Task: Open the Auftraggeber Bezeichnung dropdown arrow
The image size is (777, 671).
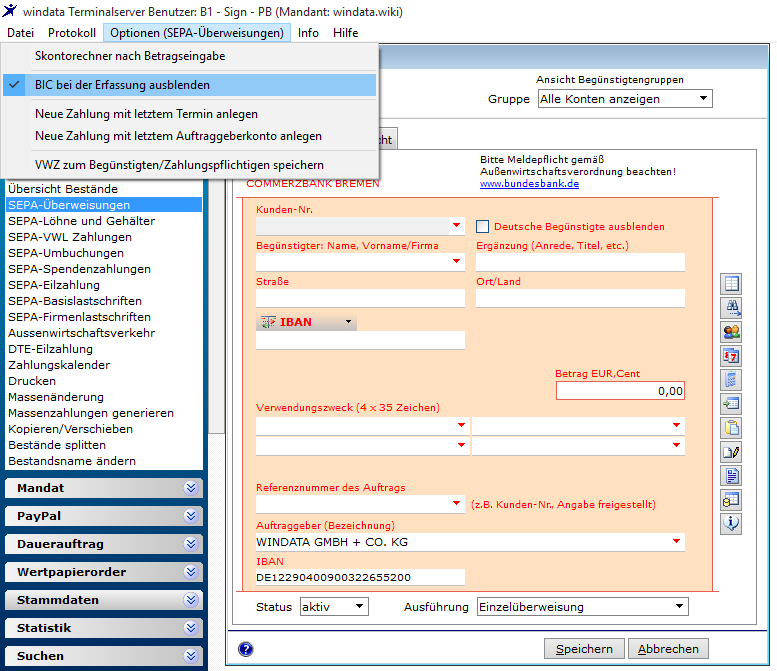Action: click(x=676, y=541)
